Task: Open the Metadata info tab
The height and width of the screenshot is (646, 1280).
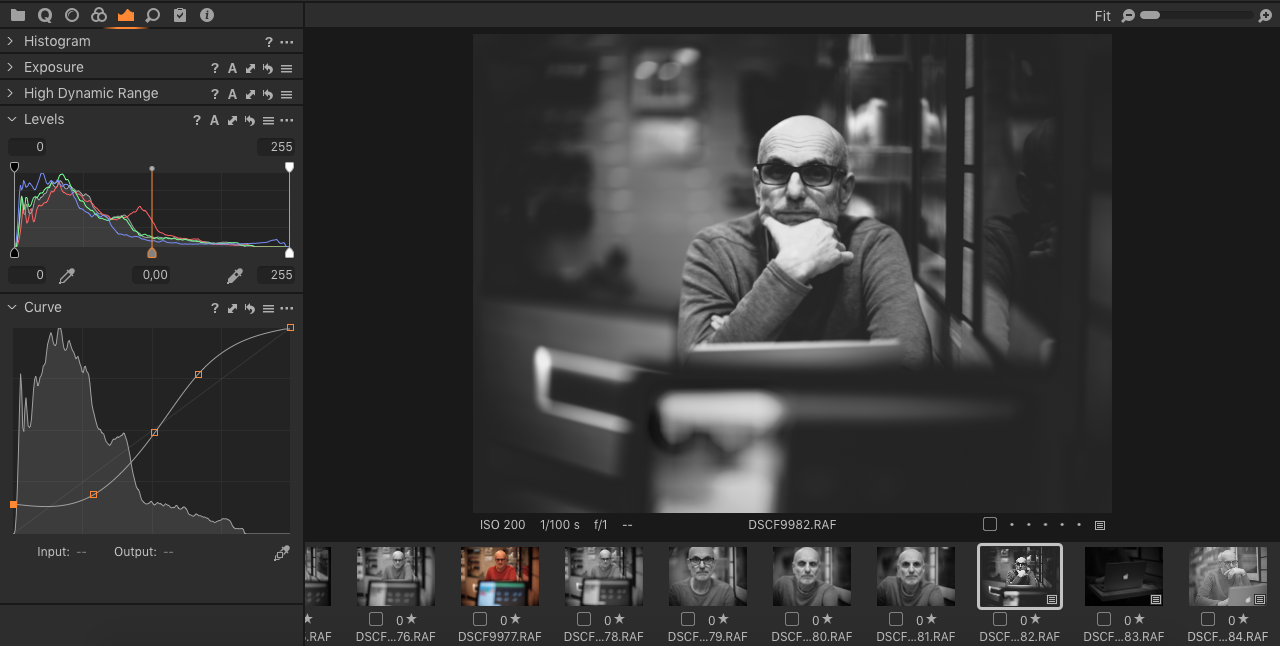Action: tap(208, 15)
